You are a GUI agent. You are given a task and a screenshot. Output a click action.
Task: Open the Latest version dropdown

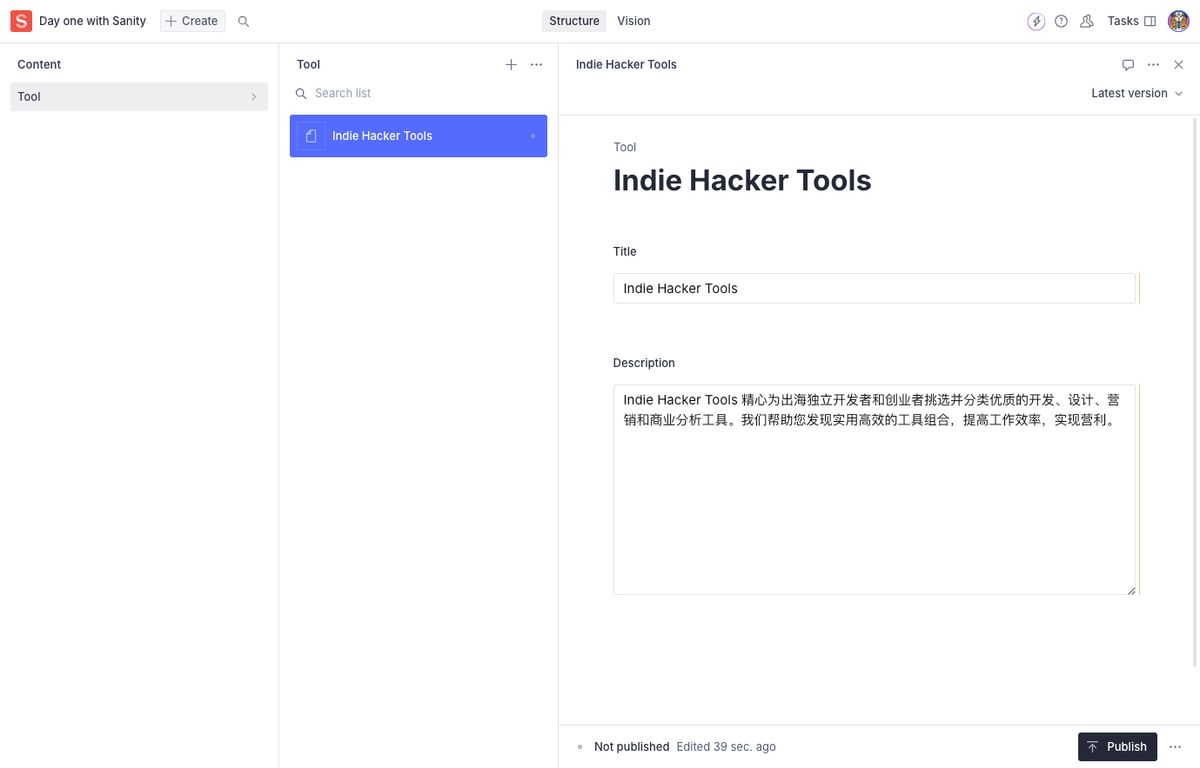pos(1137,93)
